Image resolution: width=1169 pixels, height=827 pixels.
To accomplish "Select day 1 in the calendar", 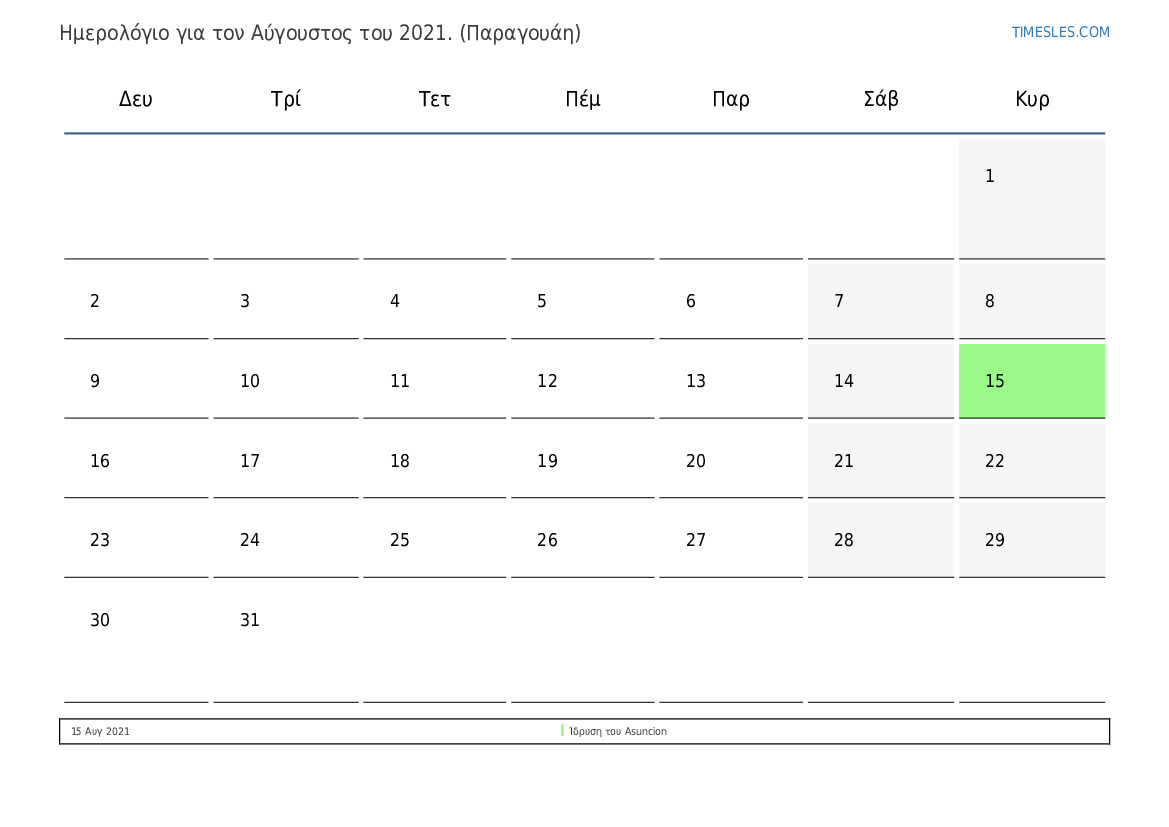I will 1031,198.
